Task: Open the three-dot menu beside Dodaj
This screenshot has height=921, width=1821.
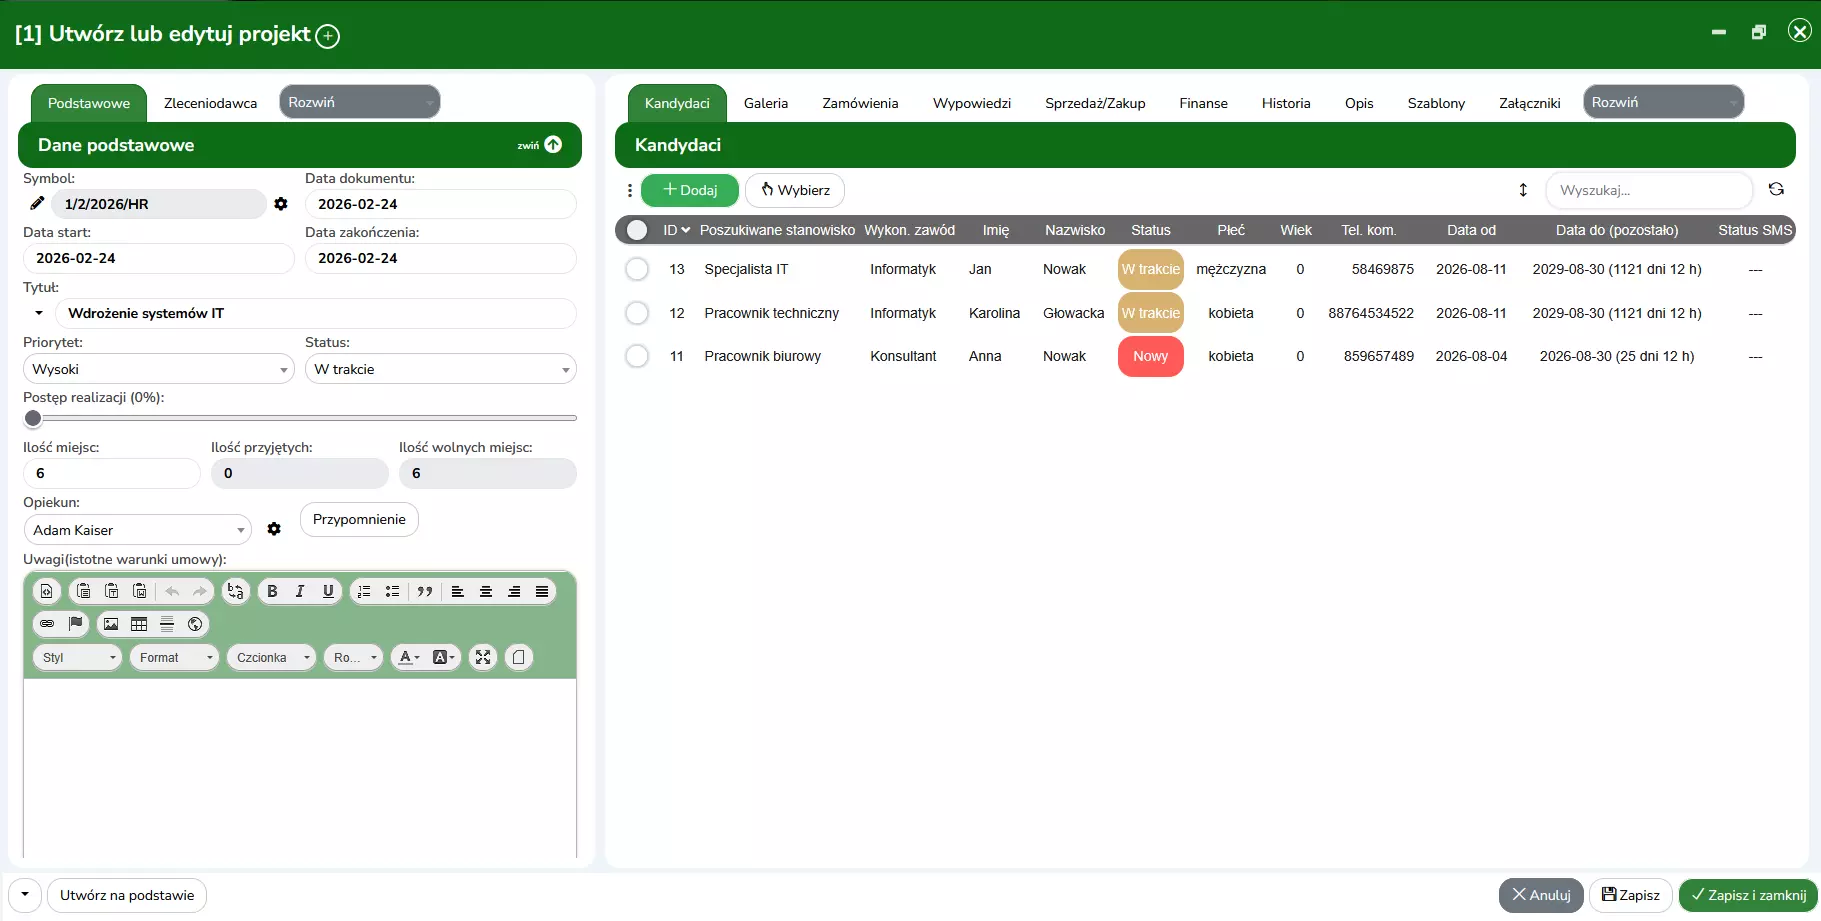Action: tap(629, 190)
